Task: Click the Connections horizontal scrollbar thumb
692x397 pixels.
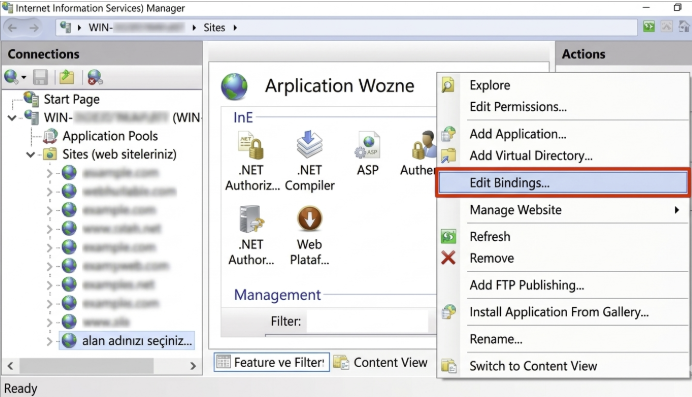Action: [86, 366]
